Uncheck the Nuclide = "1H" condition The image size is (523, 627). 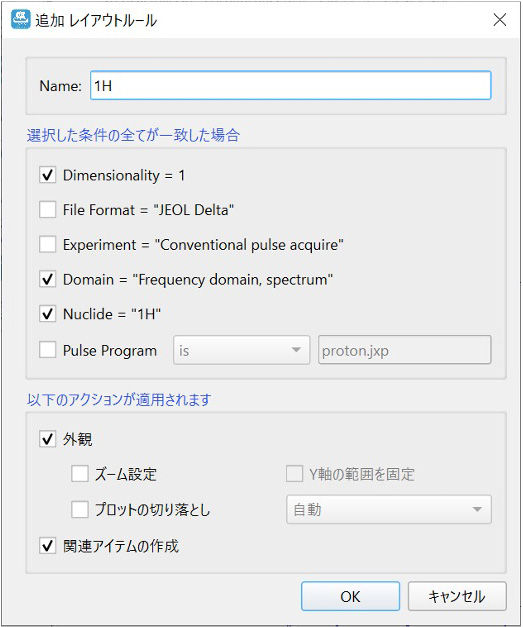[48, 314]
